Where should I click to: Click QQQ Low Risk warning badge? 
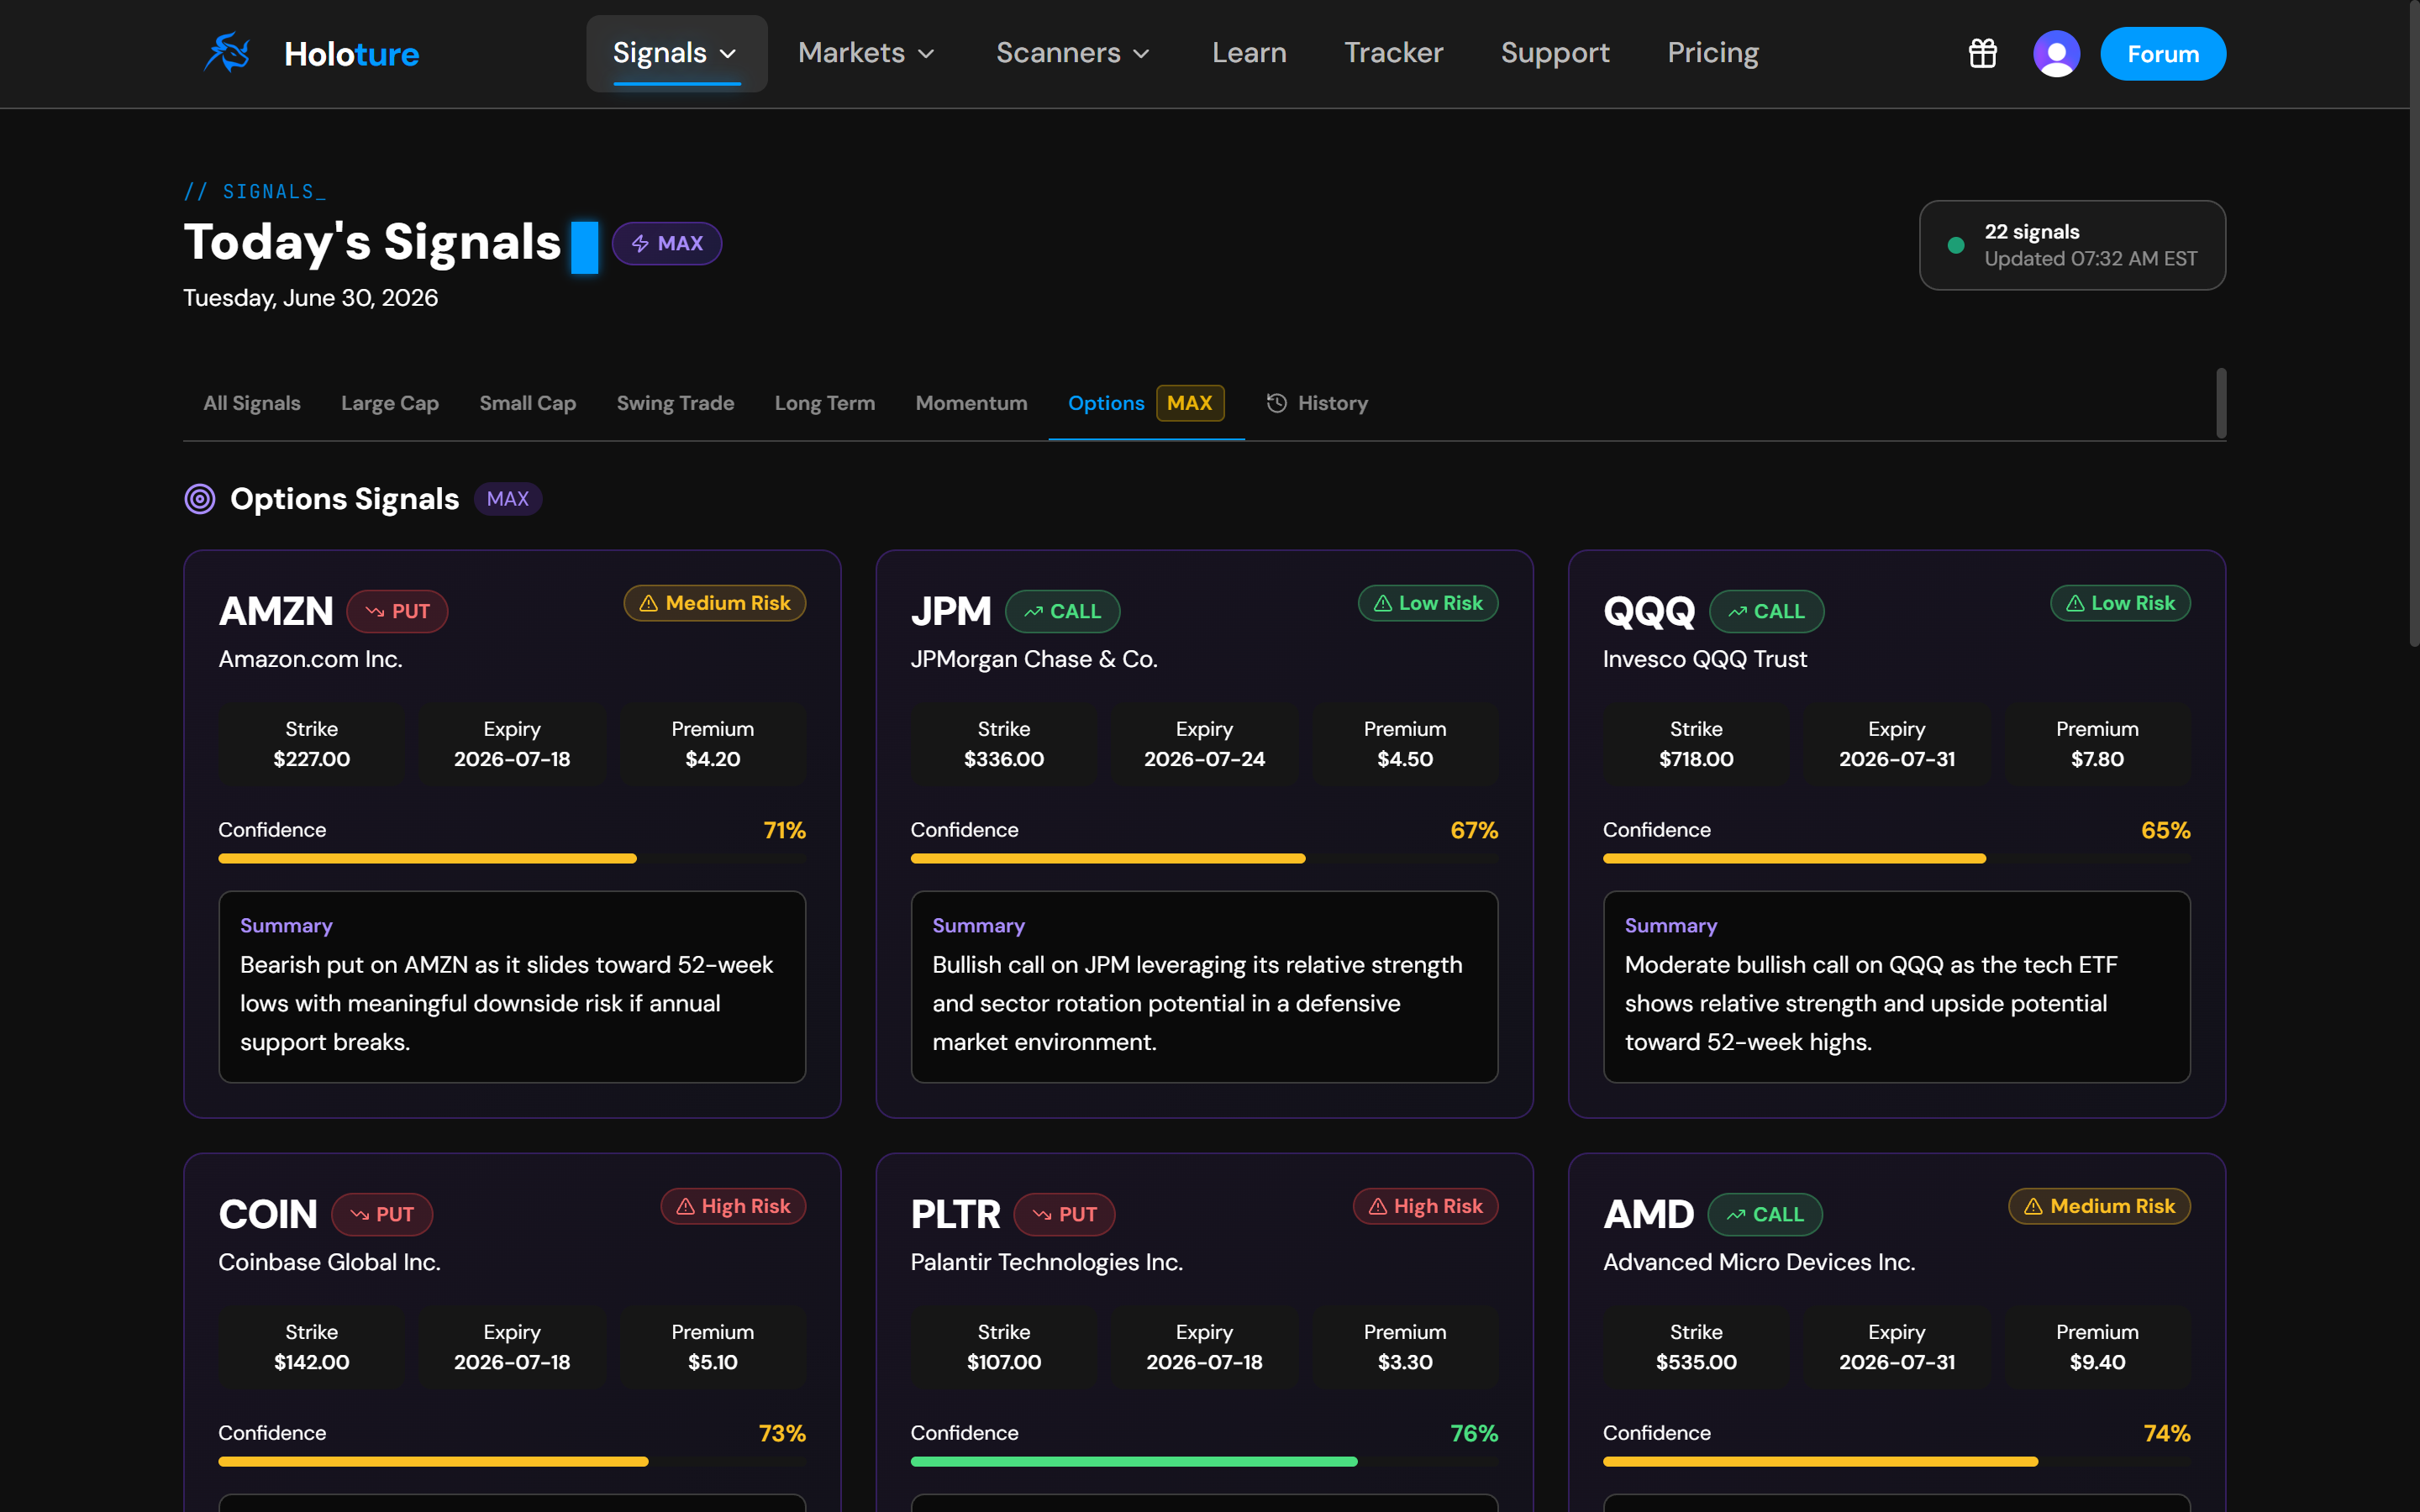click(2120, 603)
